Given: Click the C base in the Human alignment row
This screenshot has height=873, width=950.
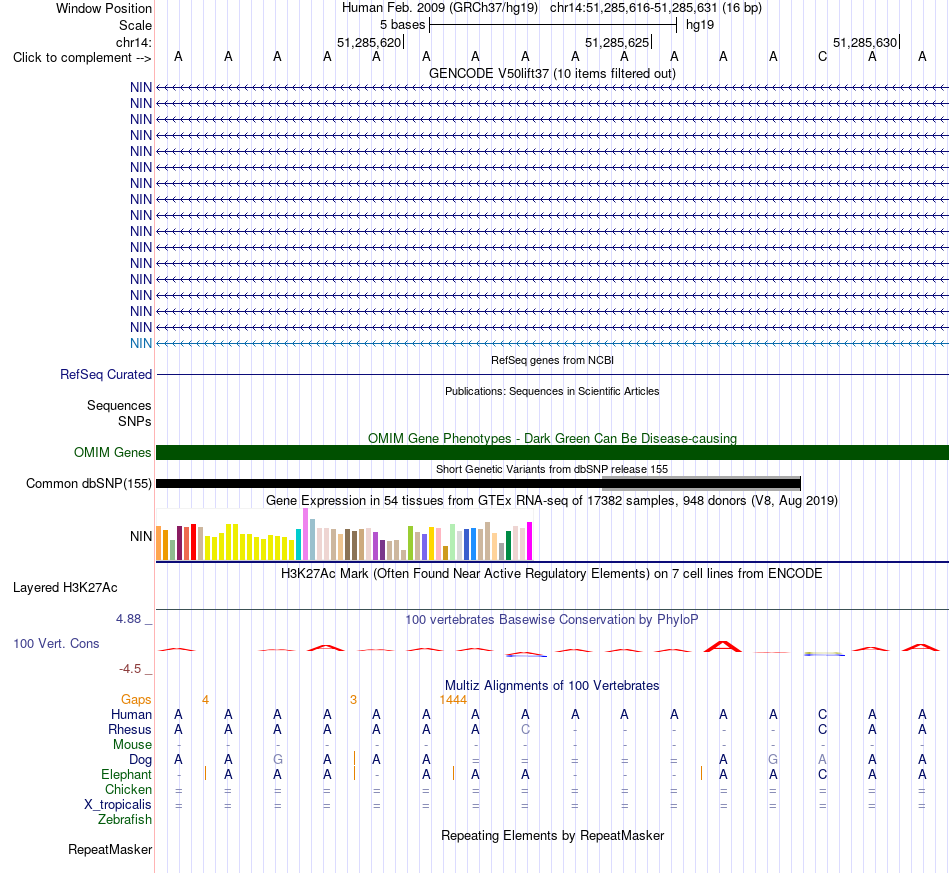Looking at the screenshot, I should coord(822,714).
